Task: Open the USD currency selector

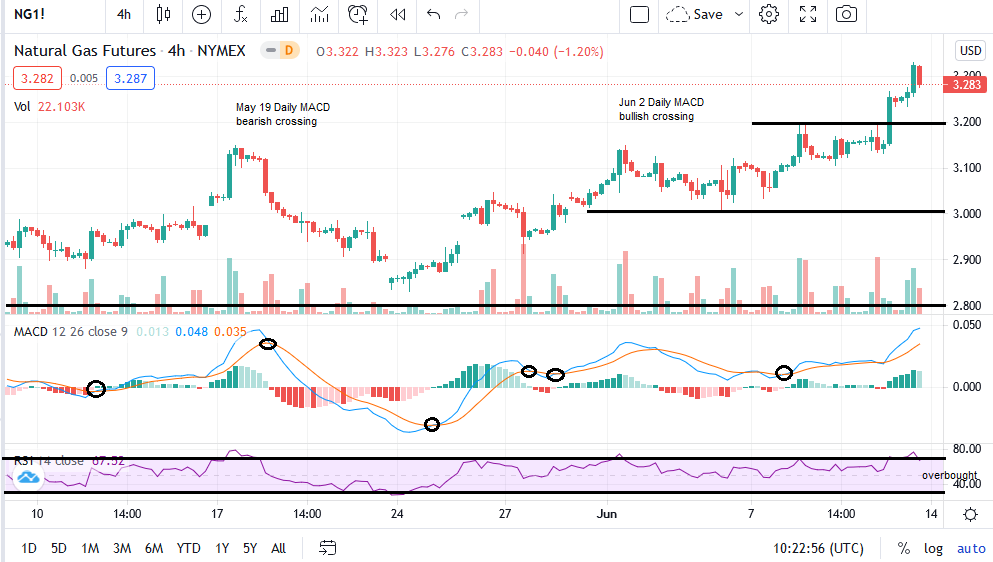Action: tap(970, 51)
